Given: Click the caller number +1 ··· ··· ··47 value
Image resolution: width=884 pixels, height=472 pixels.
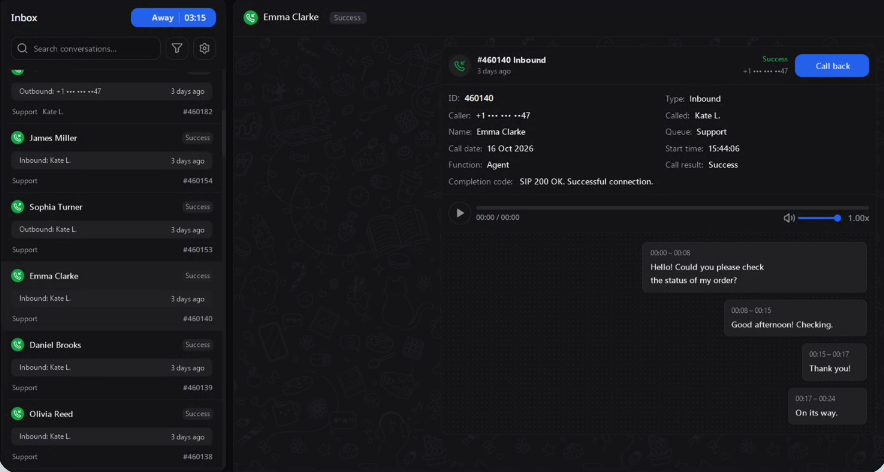Looking at the screenshot, I should pos(503,115).
